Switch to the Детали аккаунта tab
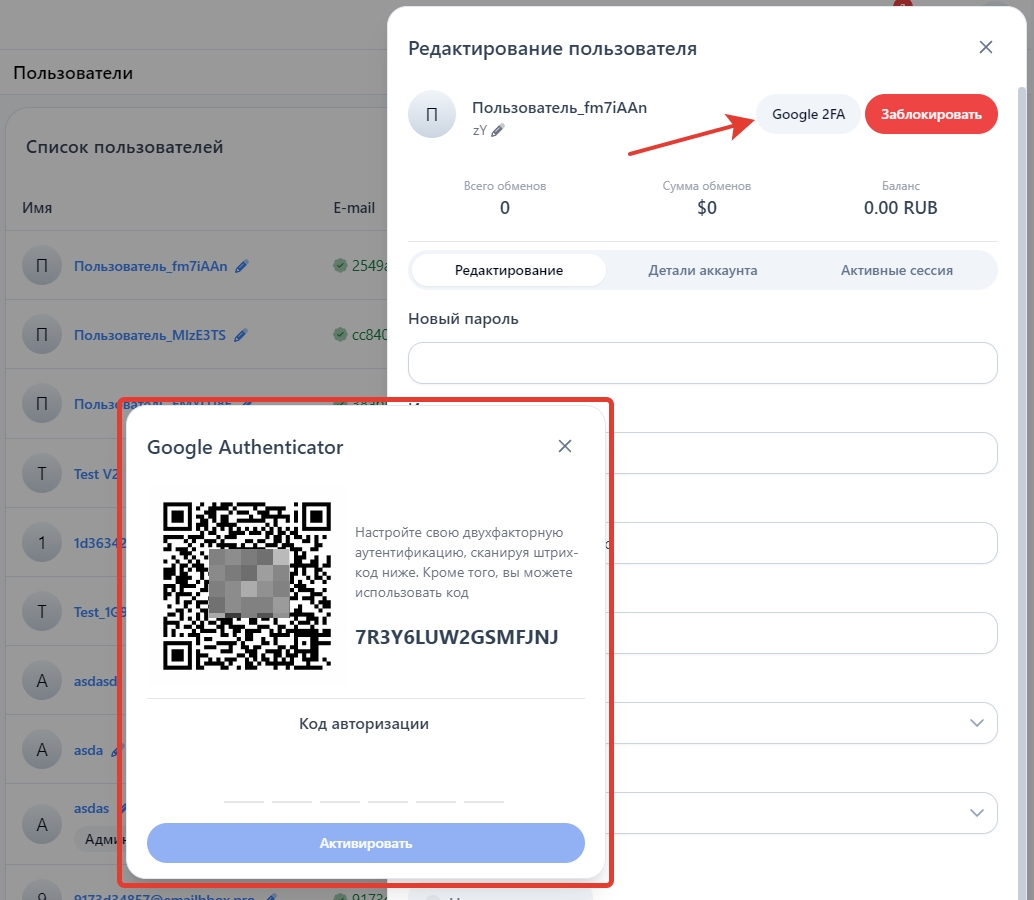This screenshot has height=900, width=1034. [x=702, y=270]
